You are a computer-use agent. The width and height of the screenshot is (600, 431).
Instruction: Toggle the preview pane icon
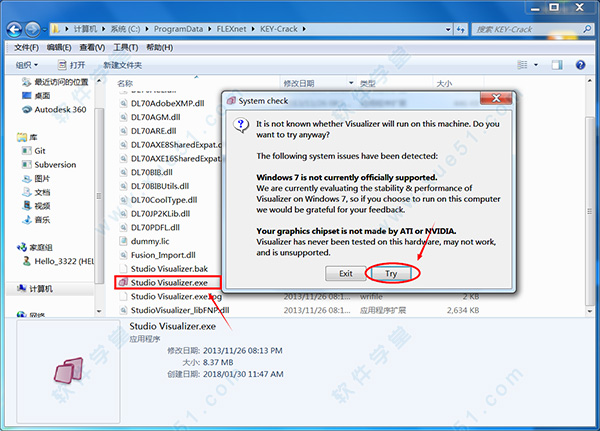pos(557,65)
